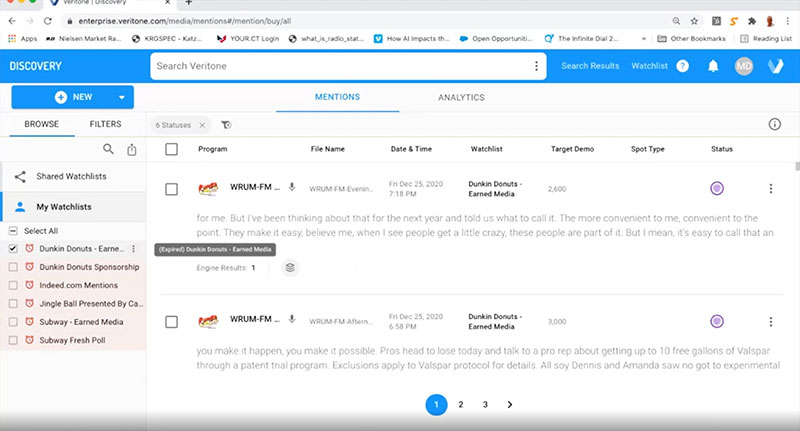Open search bar options three-dot menu
800x431 pixels.
pos(536,66)
